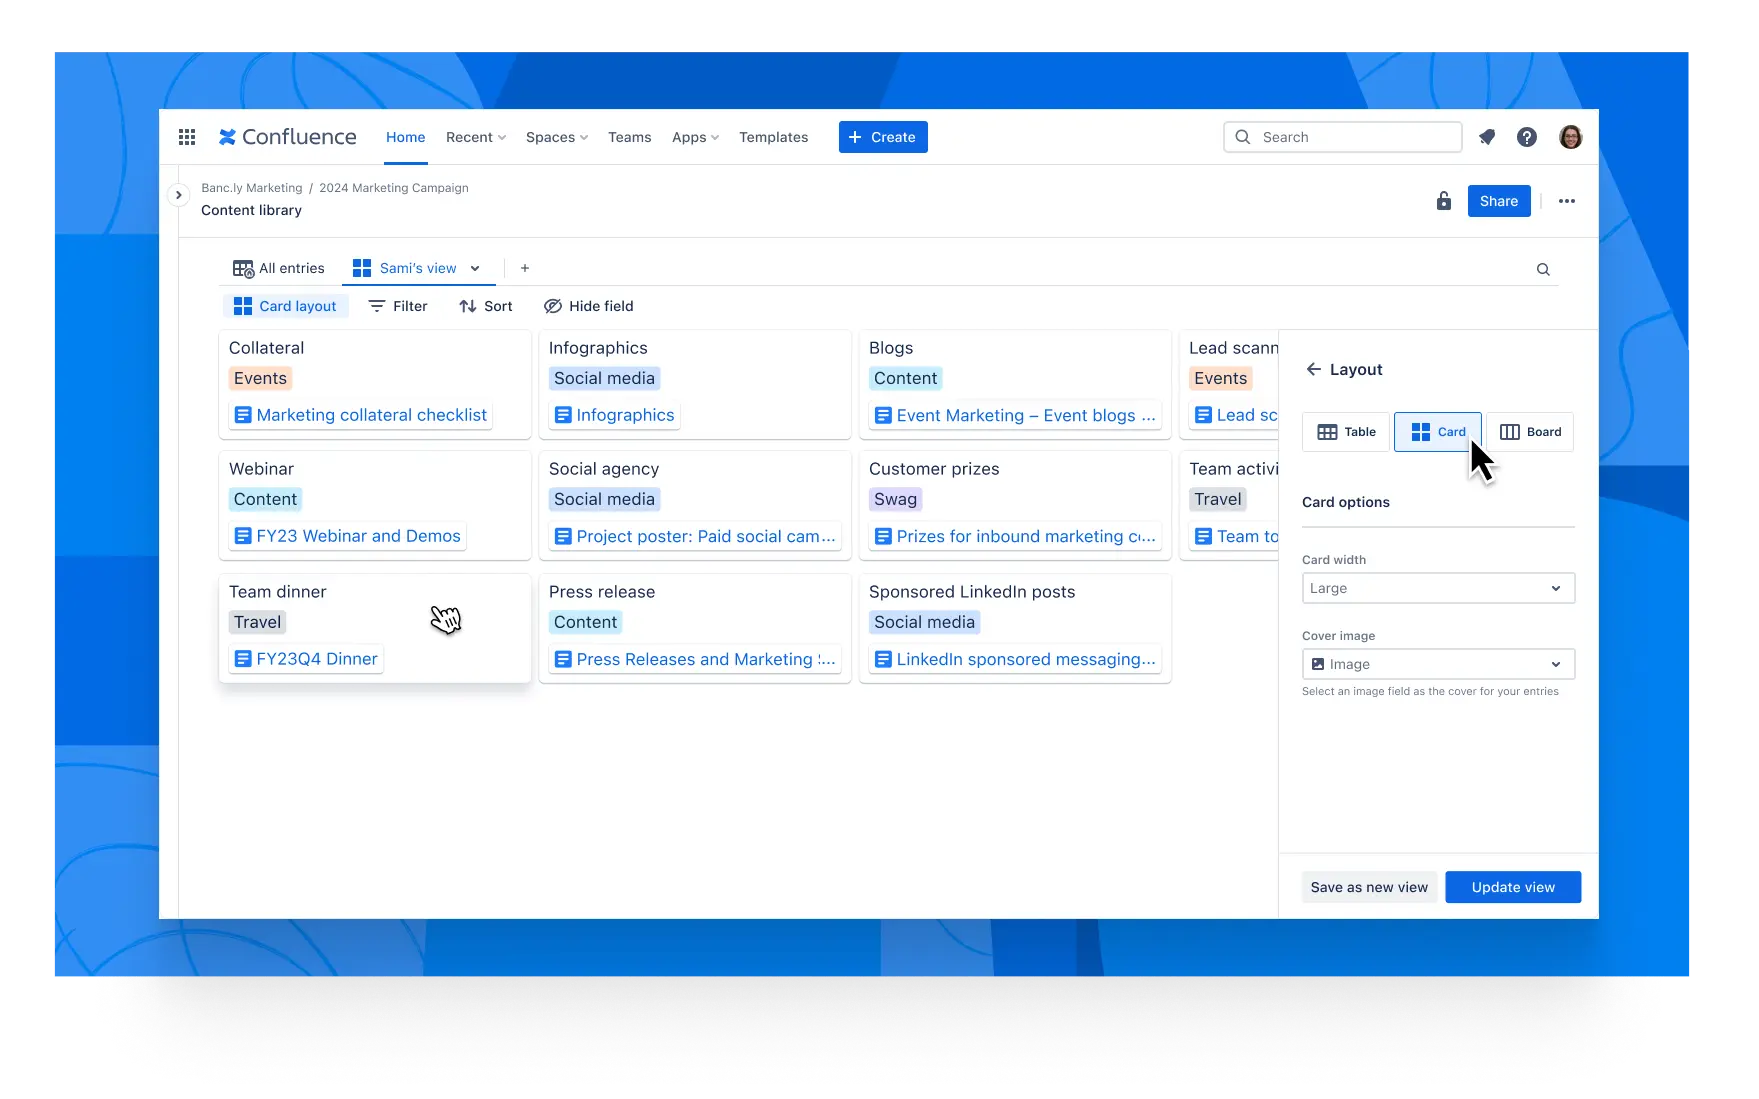1759x1099 pixels.
Task: Open the help question mark icon
Action: (1527, 137)
